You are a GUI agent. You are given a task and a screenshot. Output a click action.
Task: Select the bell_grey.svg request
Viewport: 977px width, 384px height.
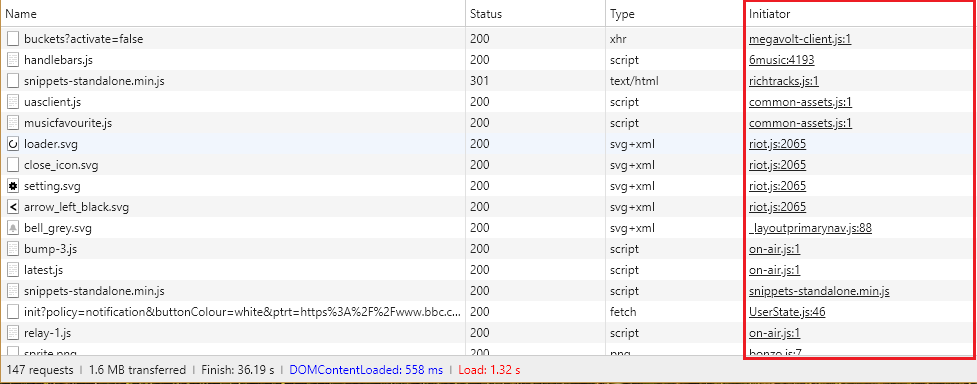pyautogui.click(x=488, y=228)
